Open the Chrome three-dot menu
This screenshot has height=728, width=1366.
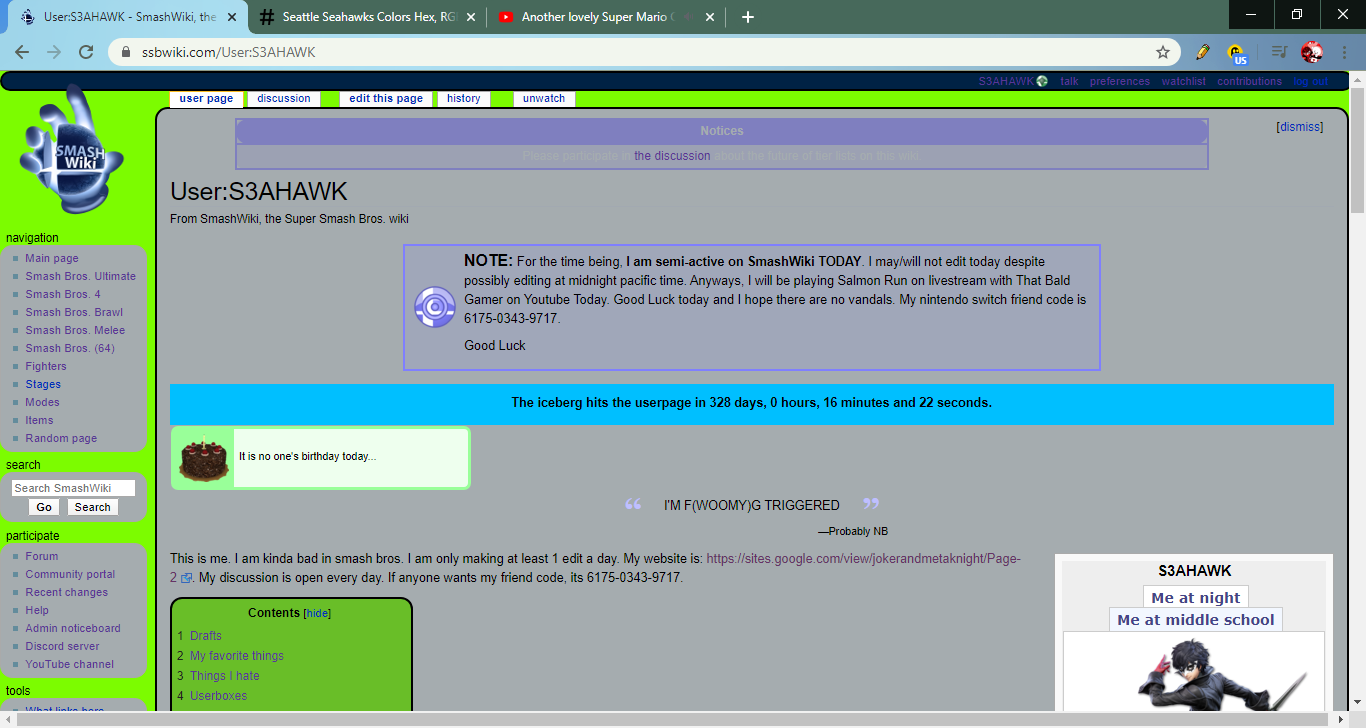point(1345,52)
